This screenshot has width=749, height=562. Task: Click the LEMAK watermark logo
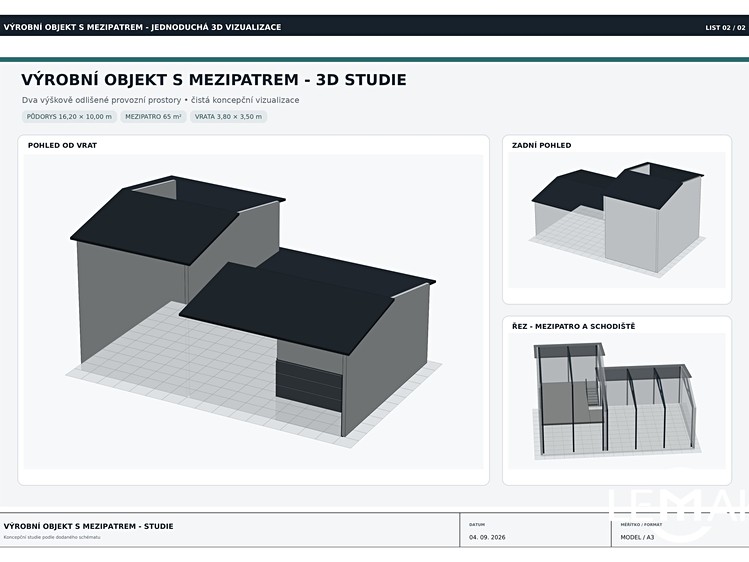[x=678, y=506]
